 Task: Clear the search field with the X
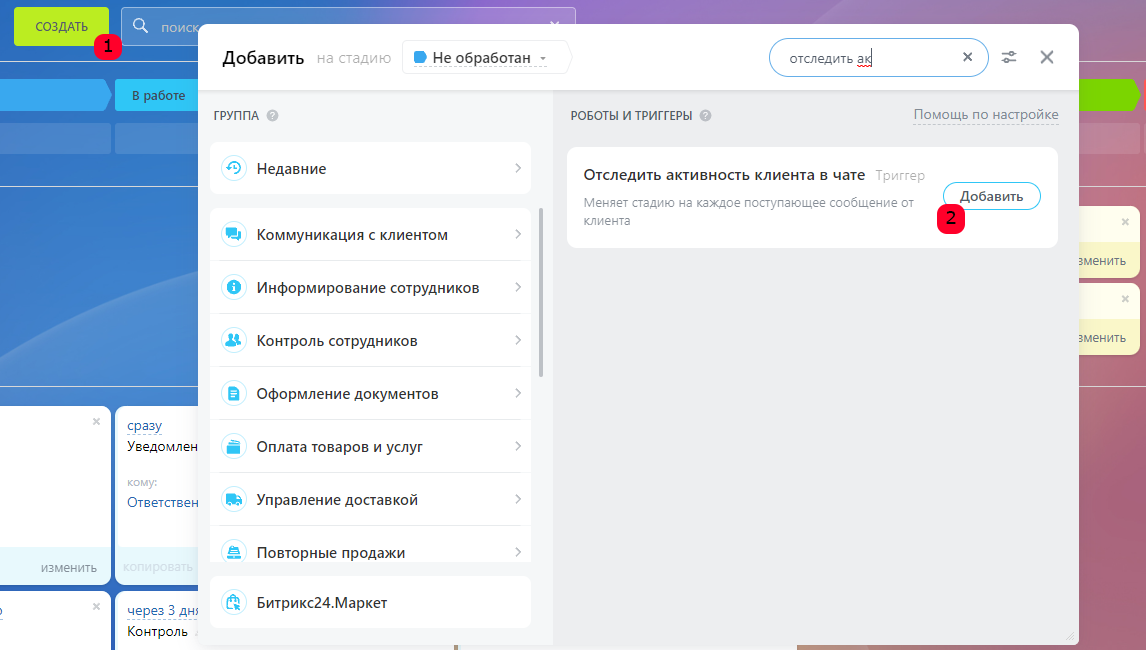click(967, 58)
